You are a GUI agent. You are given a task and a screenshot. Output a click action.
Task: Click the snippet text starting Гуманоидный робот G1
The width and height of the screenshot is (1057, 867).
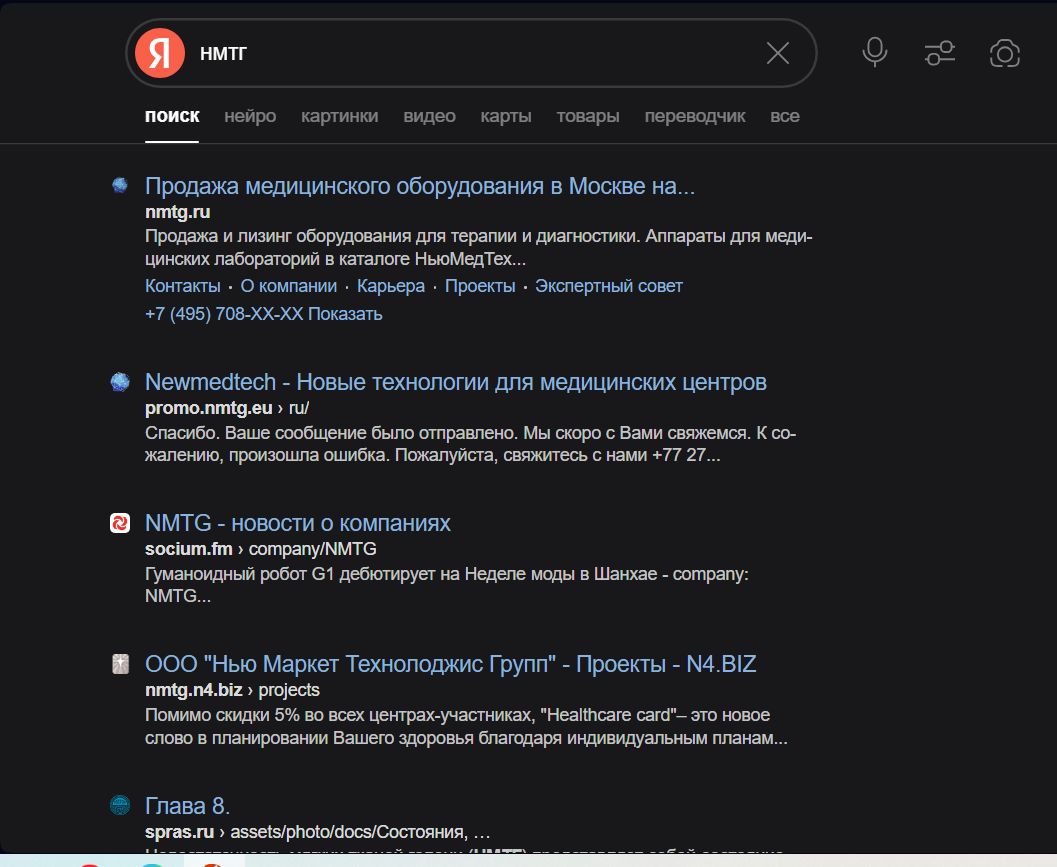[x=447, y=585]
